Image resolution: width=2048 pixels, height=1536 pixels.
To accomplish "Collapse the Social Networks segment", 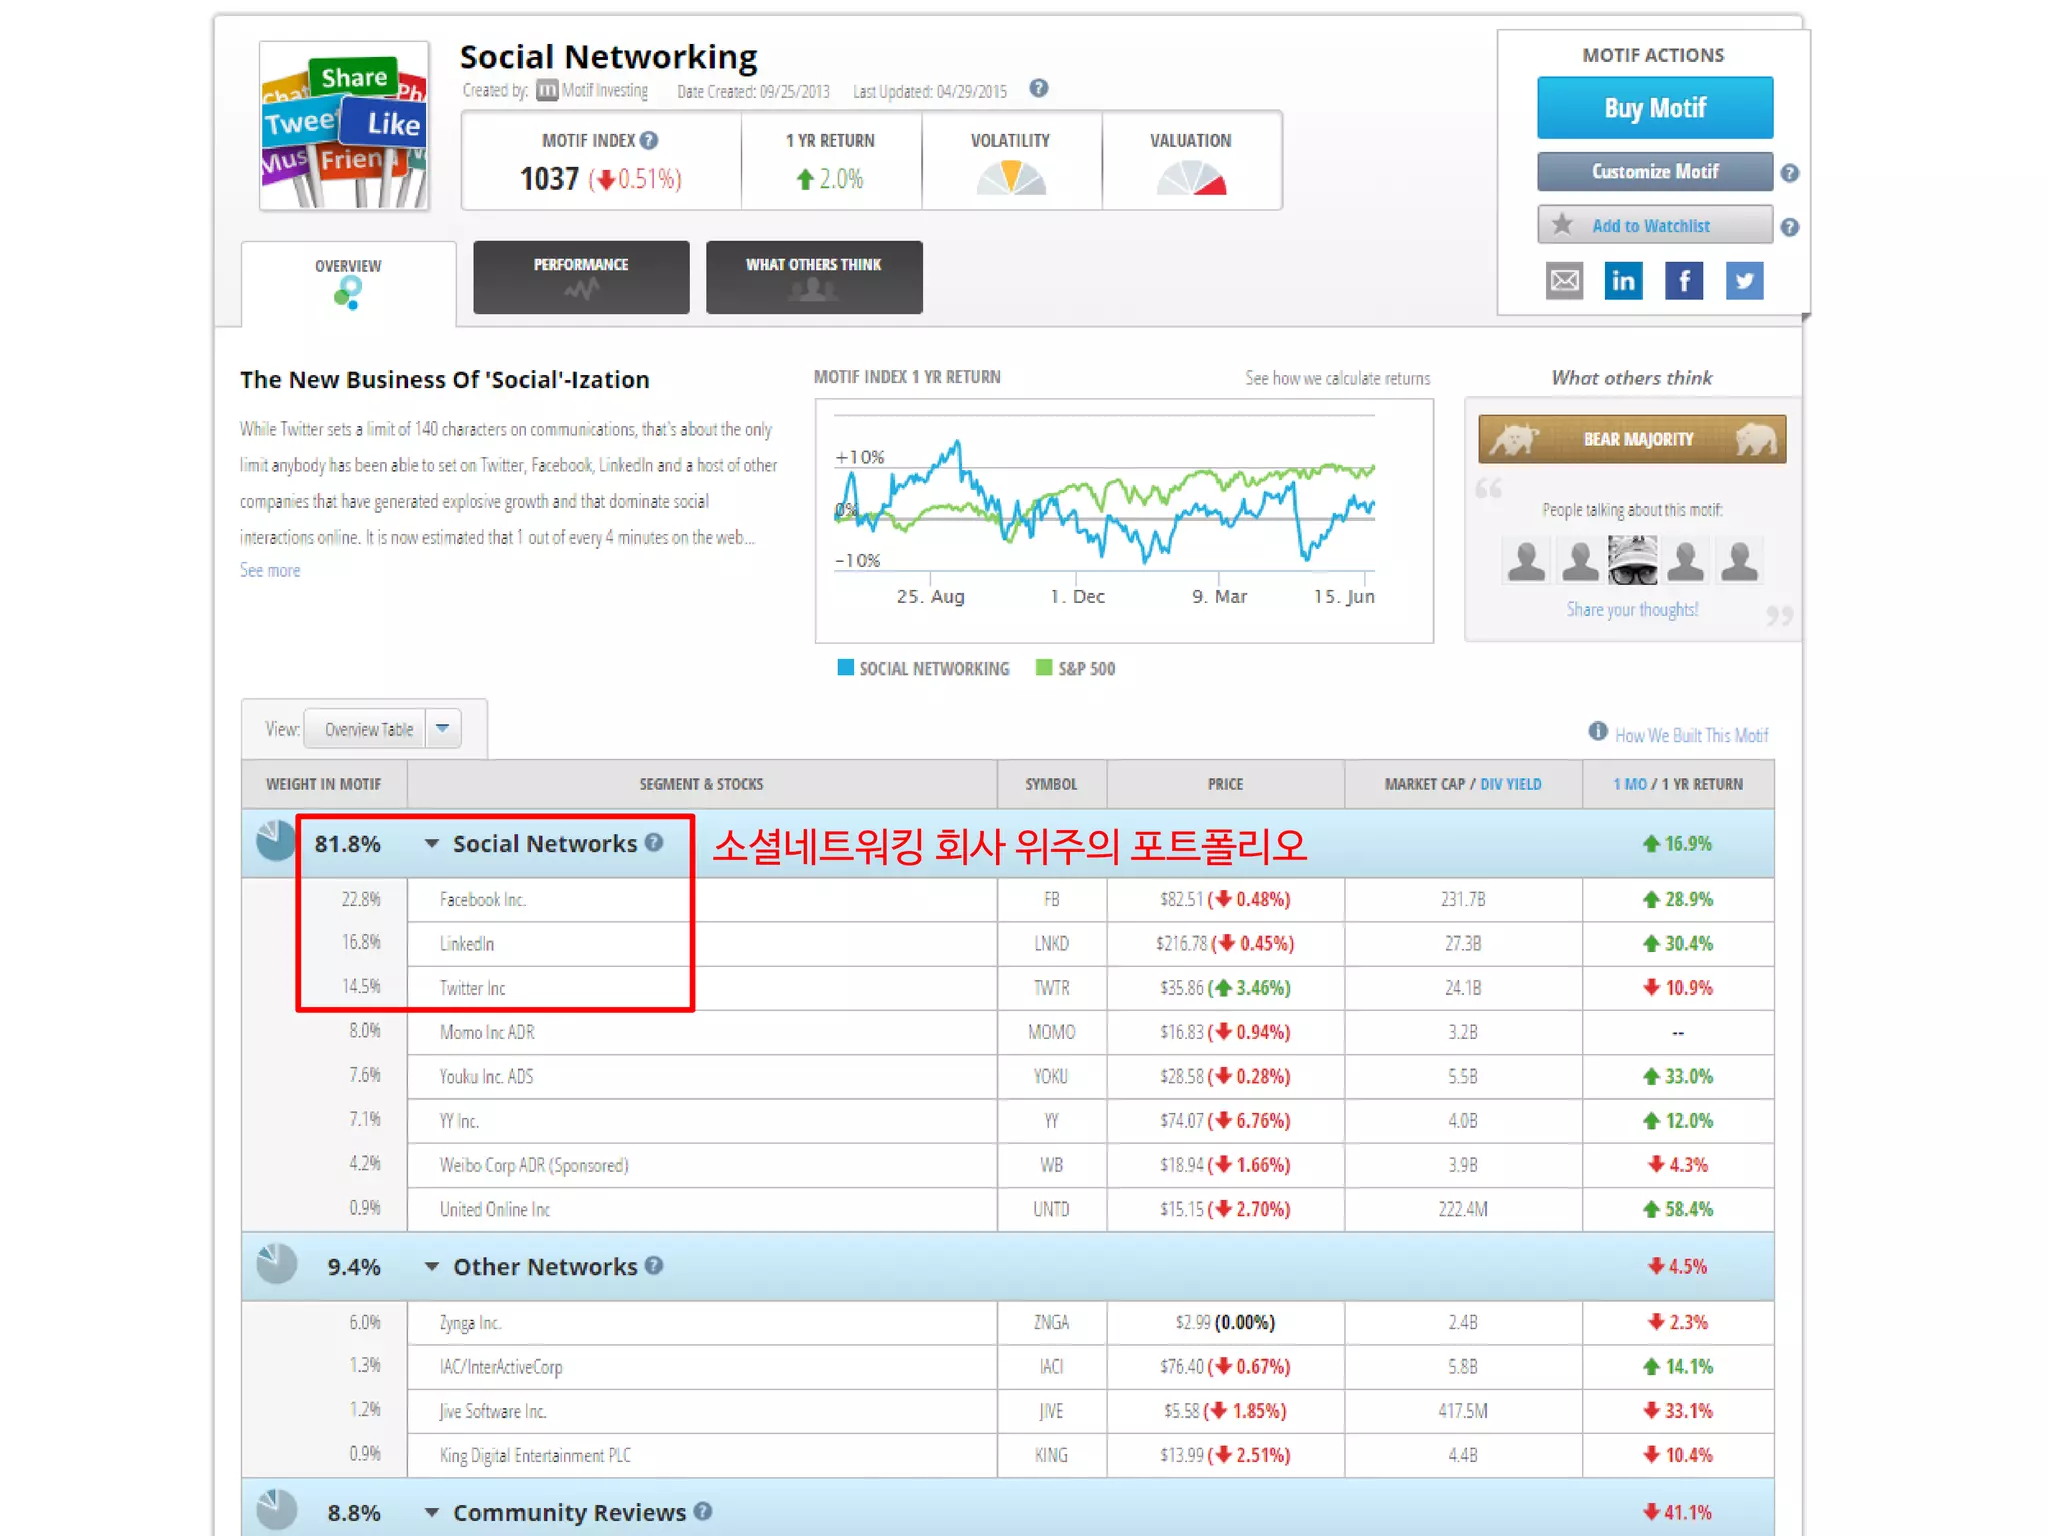I will point(432,843).
